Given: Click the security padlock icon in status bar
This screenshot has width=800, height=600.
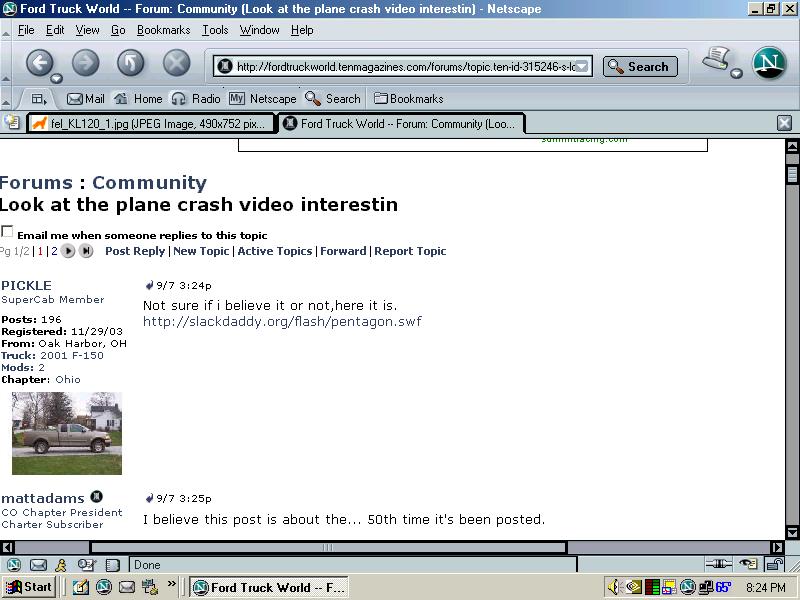Looking at the screenshot, I should pos(775,564).
